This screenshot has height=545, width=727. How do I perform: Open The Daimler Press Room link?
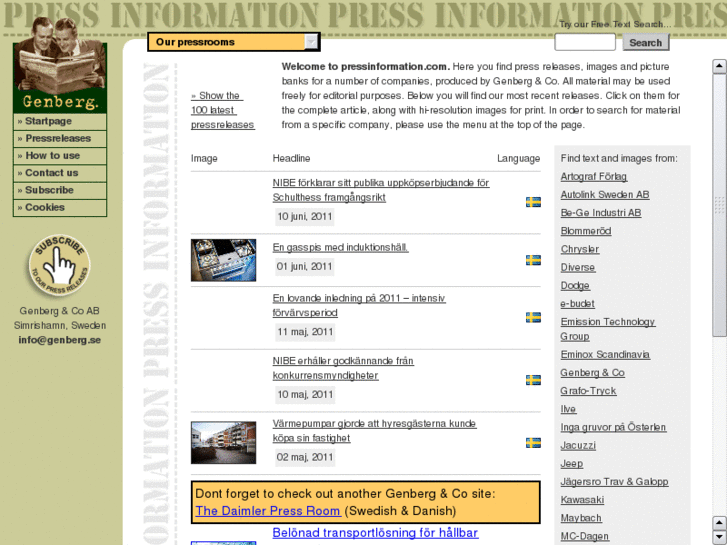(x=268, y=511)
